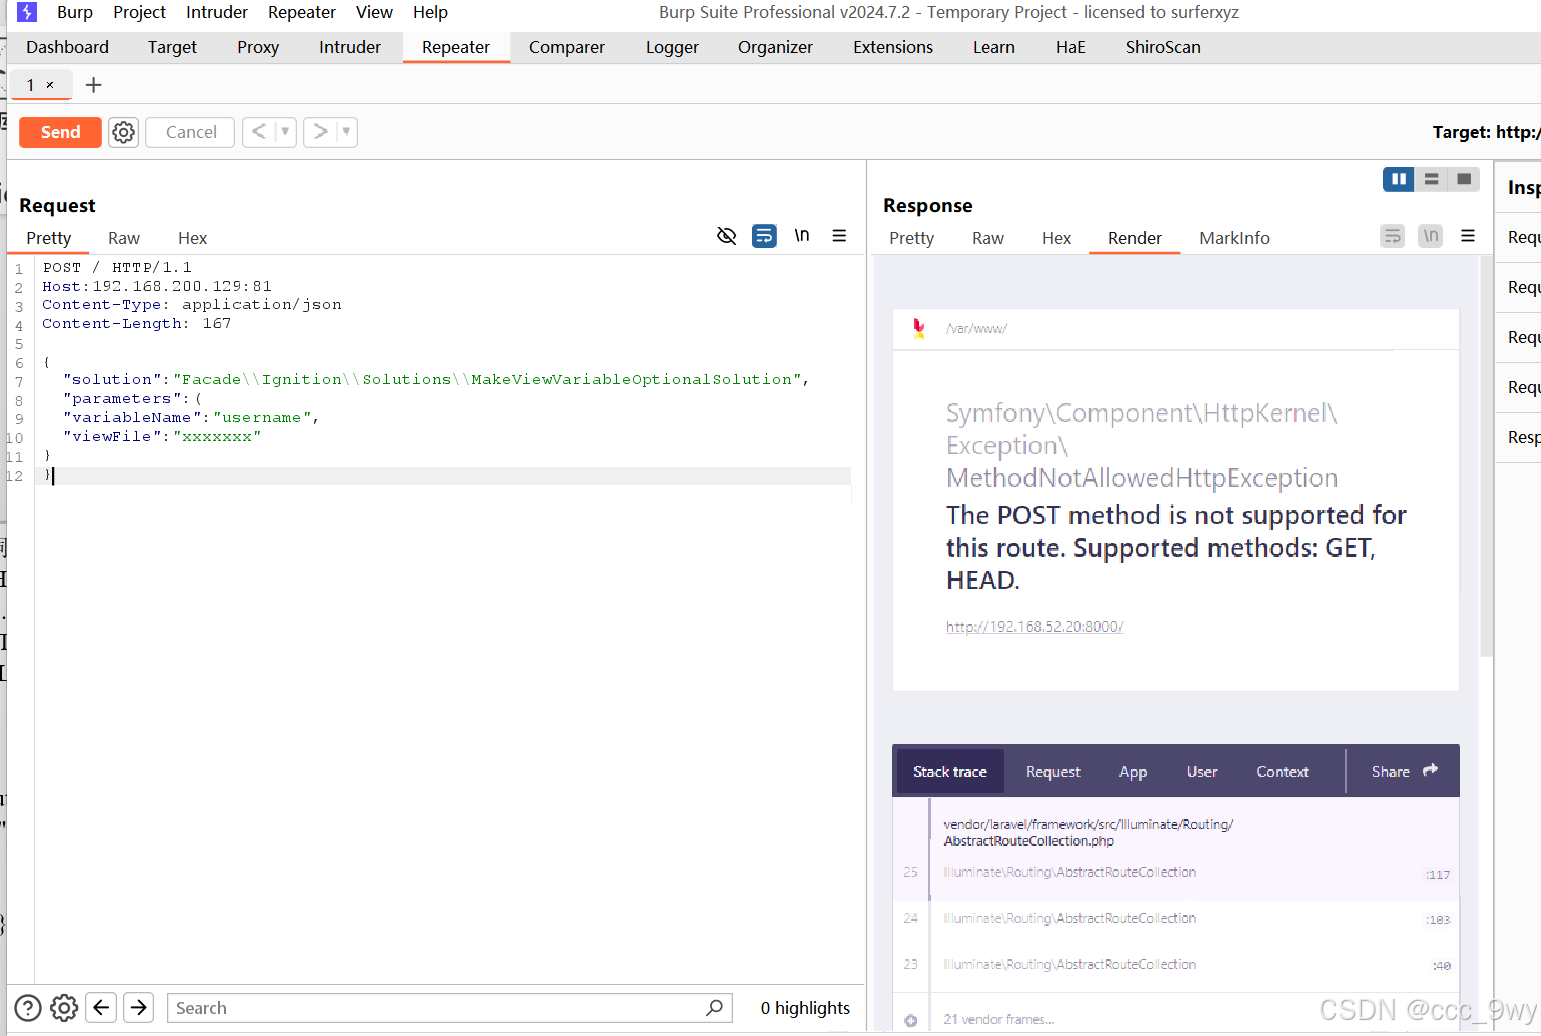This screenshot has width=1541, height=1036.
Task: Switch to the Organizer tab
Action: point(775,47)
